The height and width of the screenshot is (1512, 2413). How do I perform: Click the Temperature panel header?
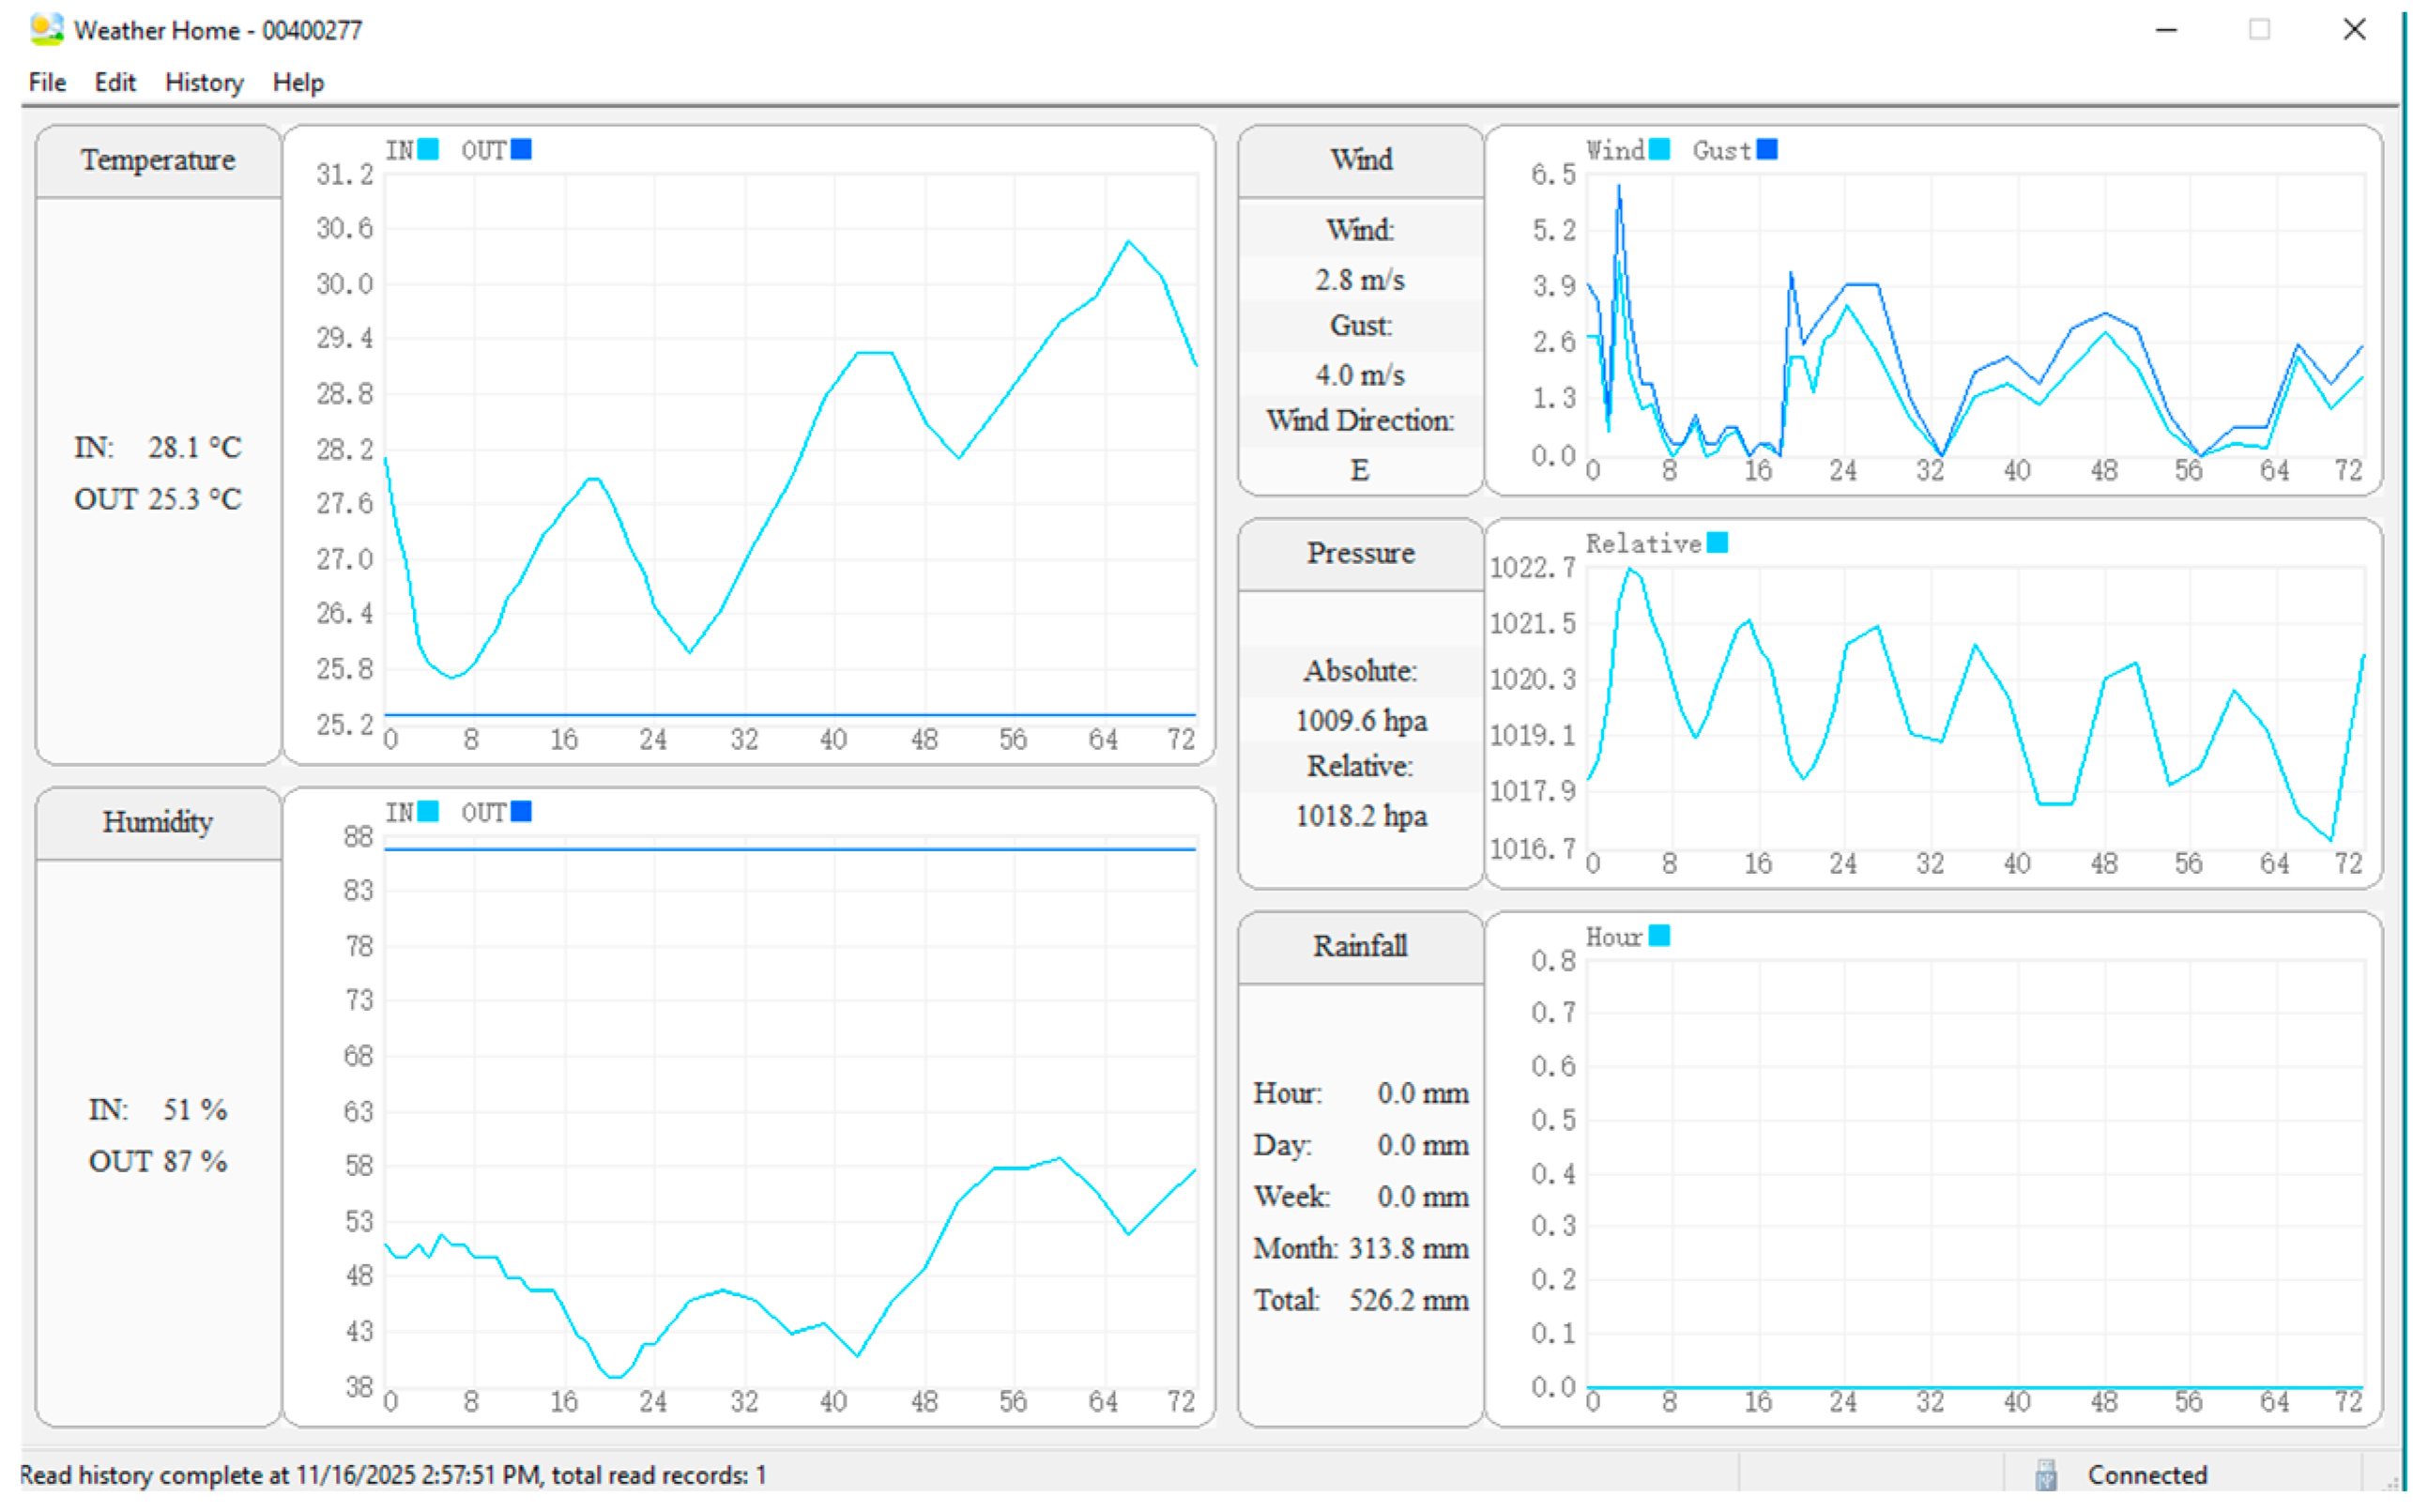[158, 160]
